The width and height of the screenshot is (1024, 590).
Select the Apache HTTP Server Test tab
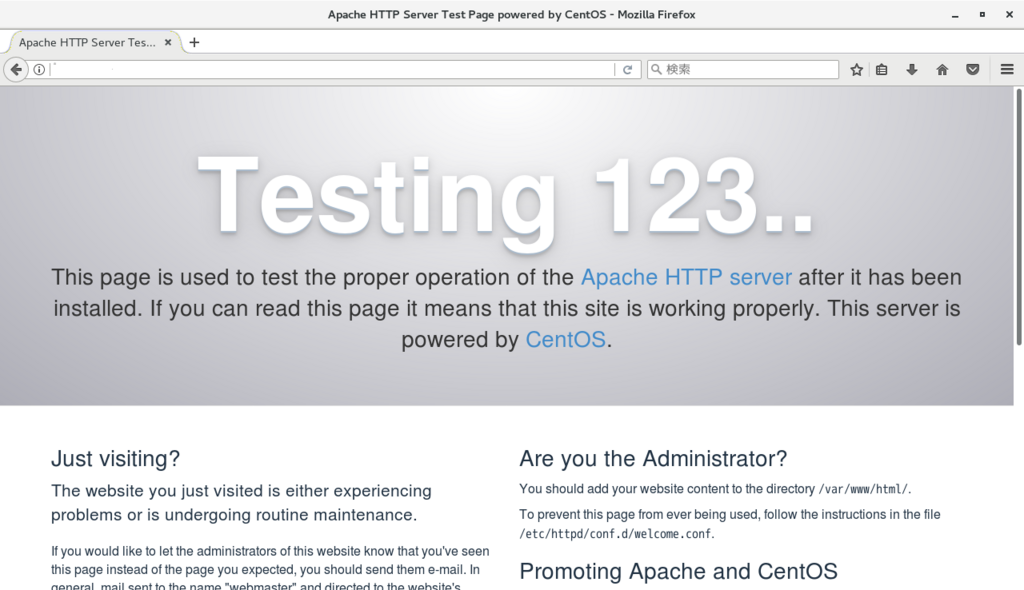[x=93, y=42]
